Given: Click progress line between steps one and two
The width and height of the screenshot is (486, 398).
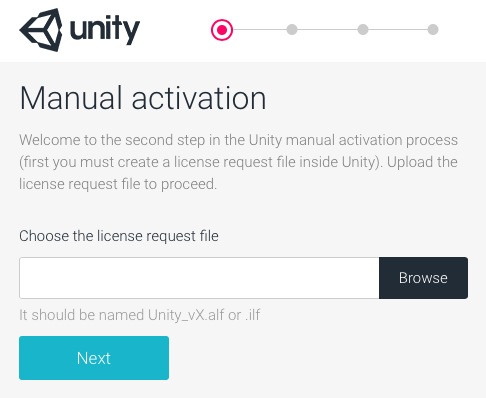Looking at the screenshot, I should 260,29.
